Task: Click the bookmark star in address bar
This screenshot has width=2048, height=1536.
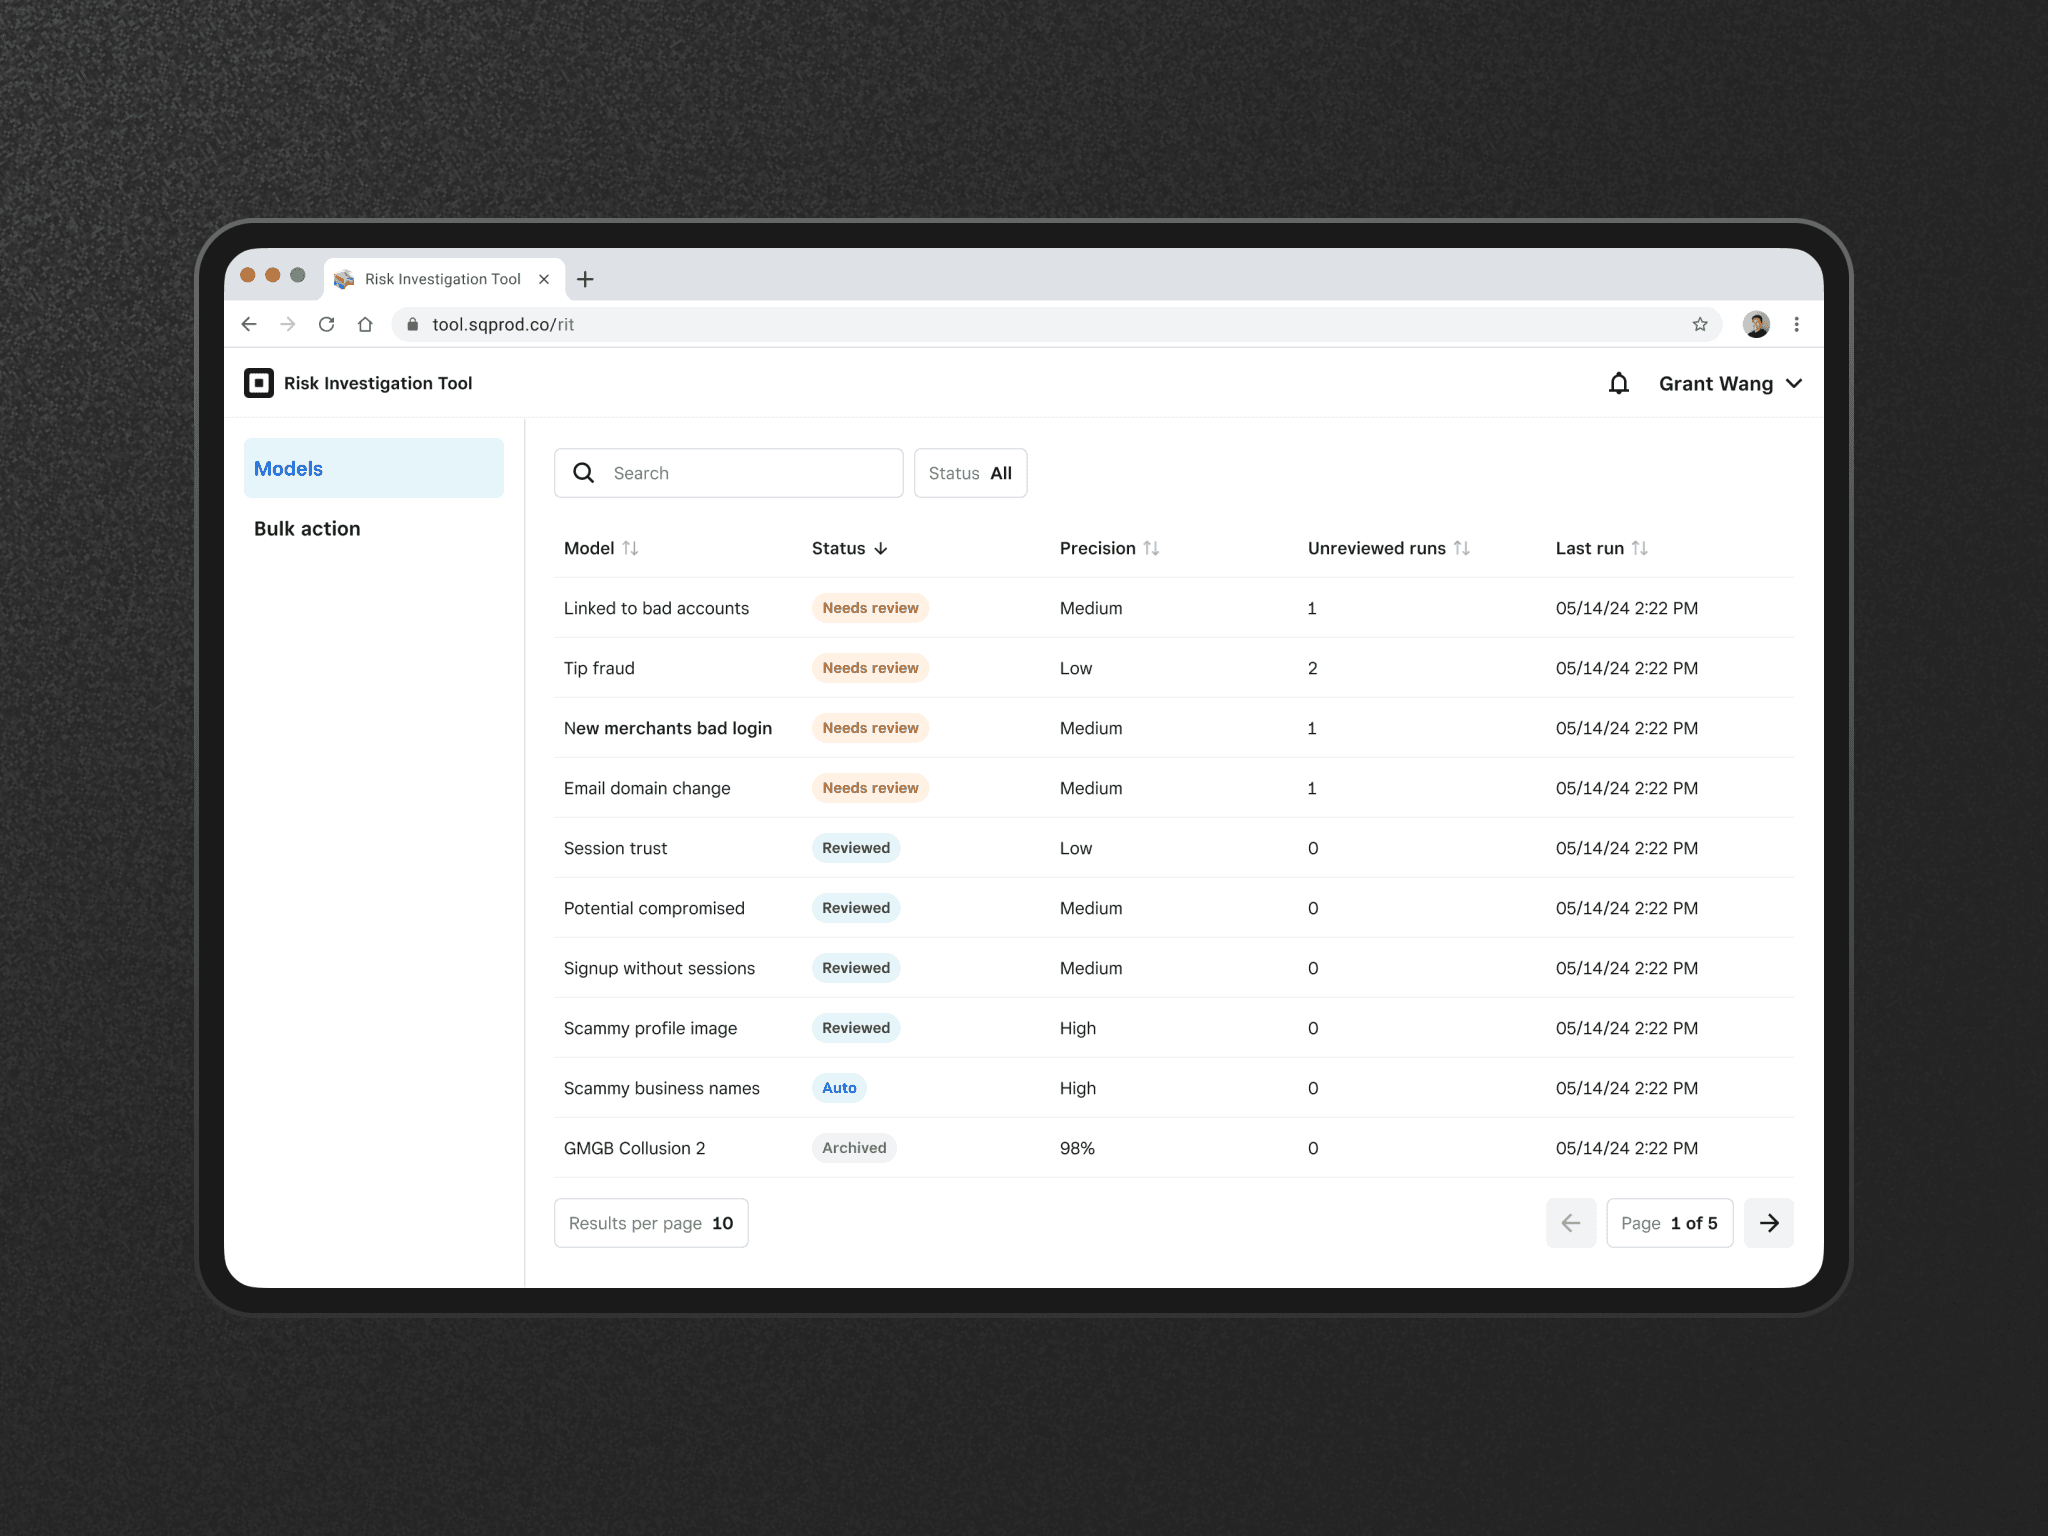Action: [x=1699, y=324]
